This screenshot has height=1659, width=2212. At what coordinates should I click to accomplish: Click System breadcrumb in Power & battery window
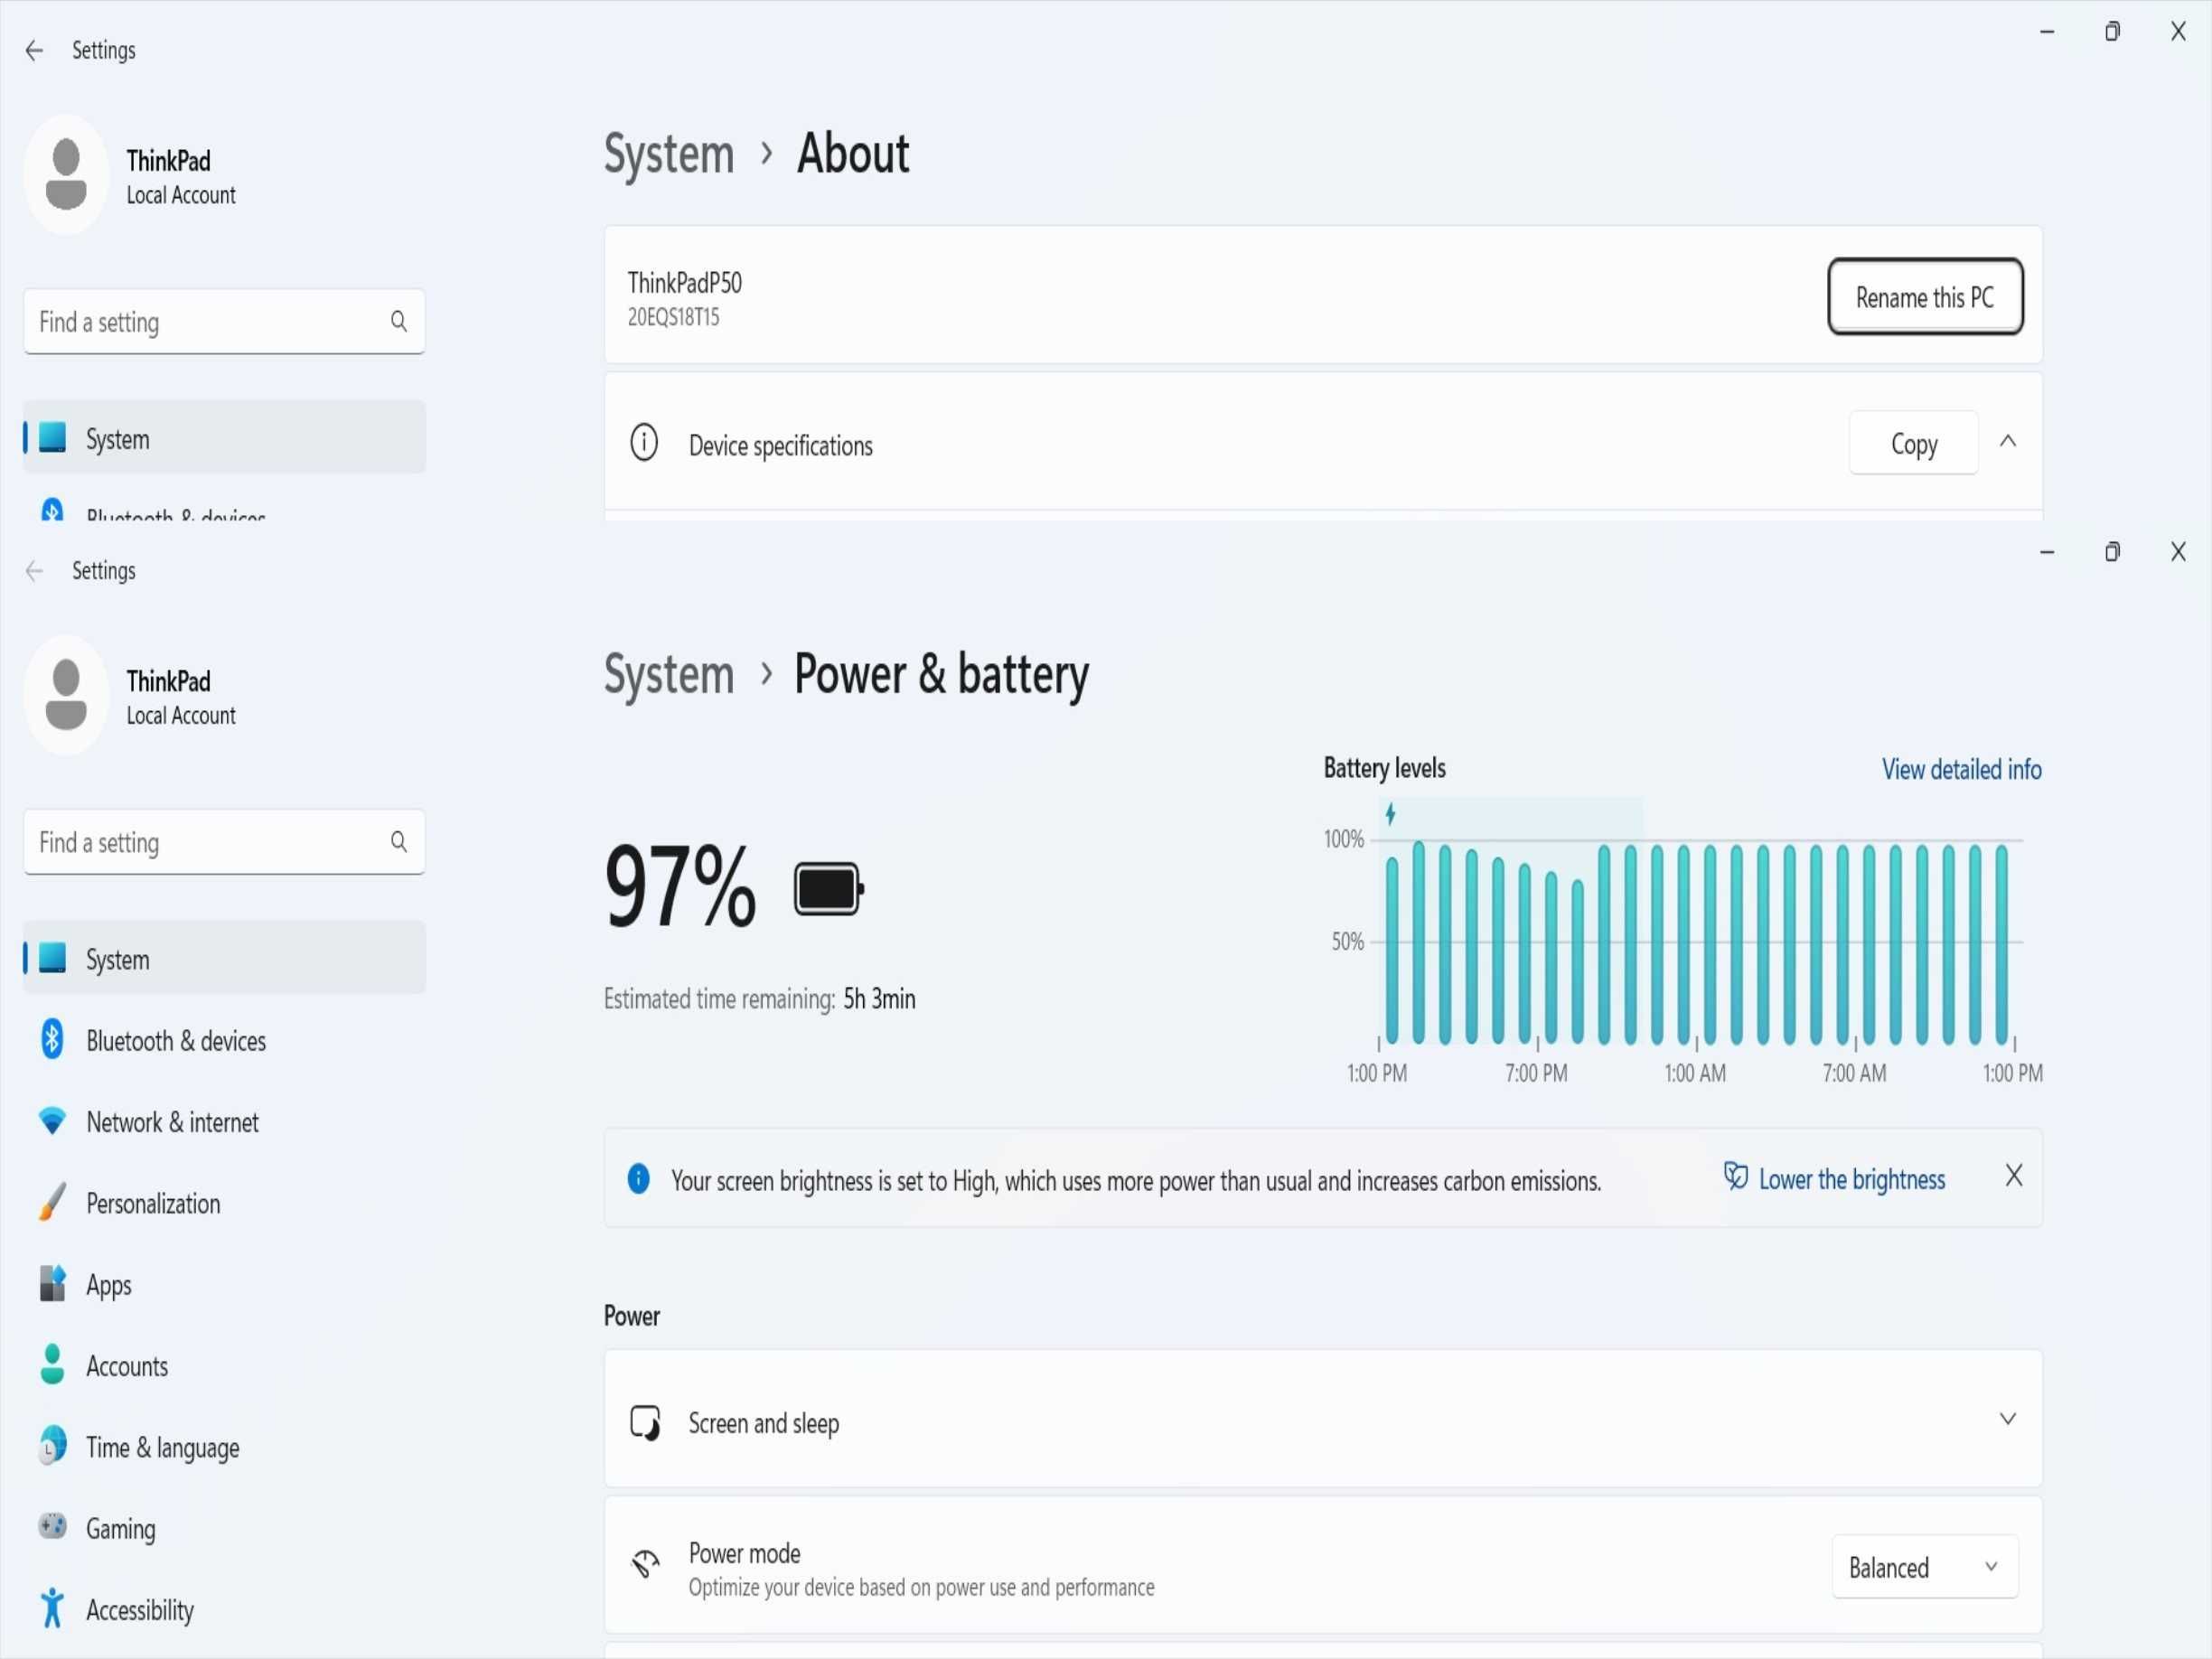[669, 674]
